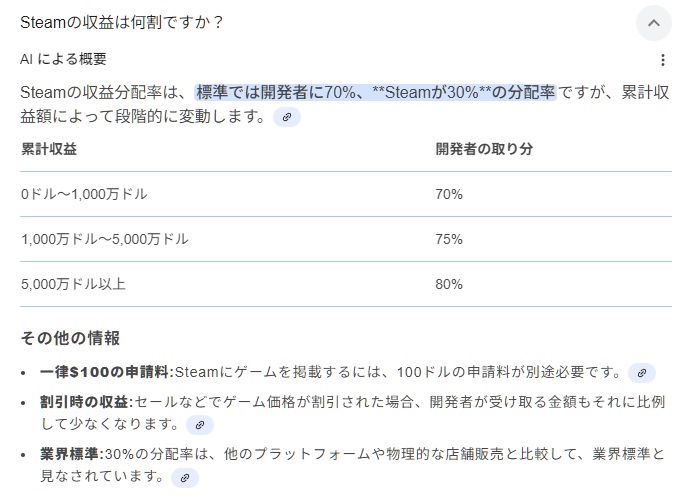Viewport: 695px width, 499px height.
Task: Click the 80% cell in the table
Action: coord(449,284)
